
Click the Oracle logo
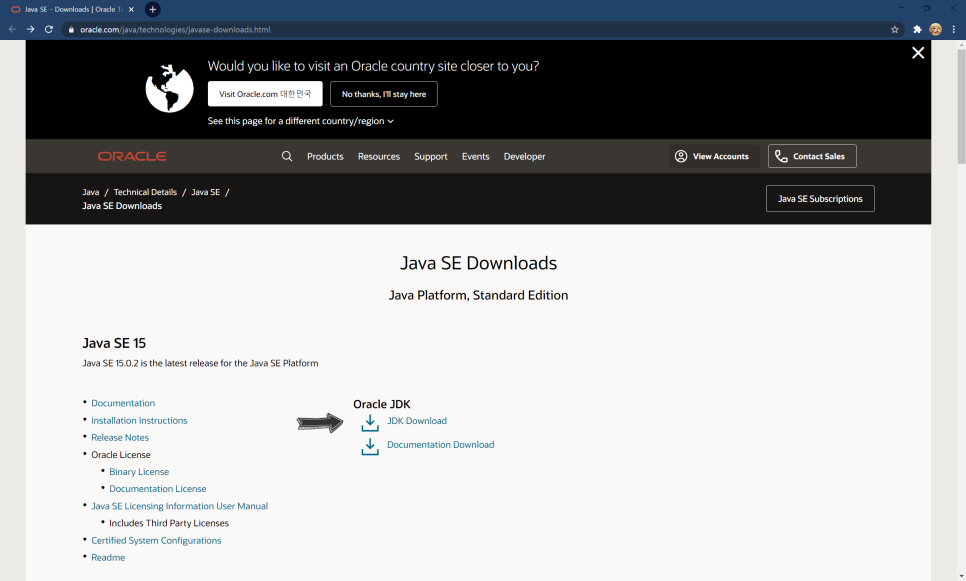tap(132, 156)
